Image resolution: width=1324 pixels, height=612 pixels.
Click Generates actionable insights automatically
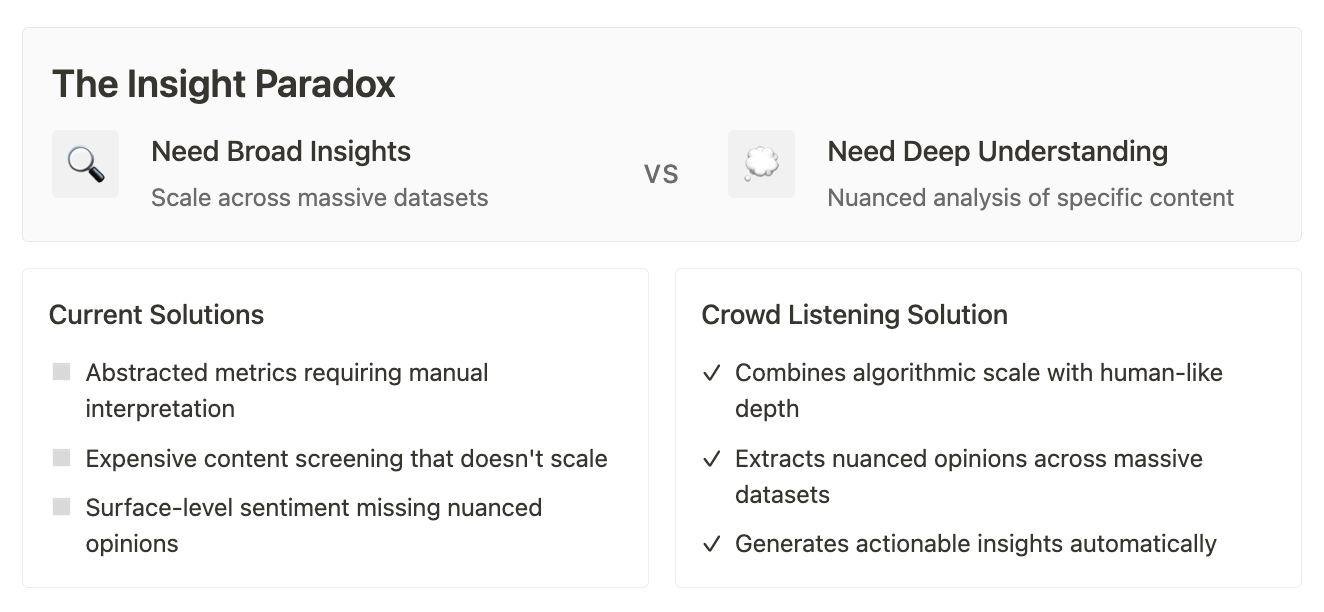pyautogui.click(x=976, y=544)
